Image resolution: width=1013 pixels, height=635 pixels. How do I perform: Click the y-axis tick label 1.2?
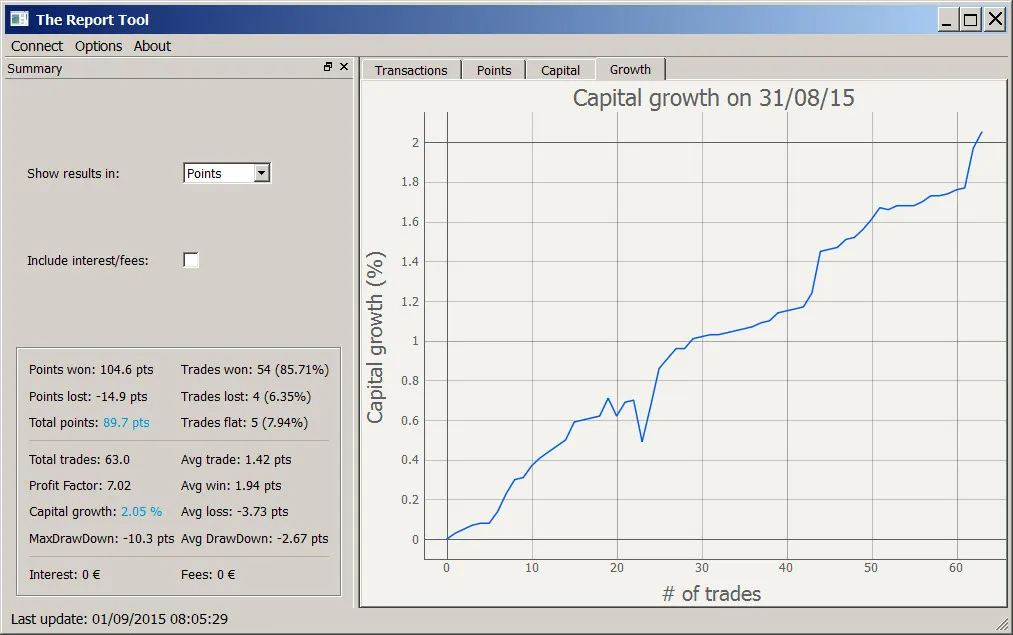pos(410,302)
